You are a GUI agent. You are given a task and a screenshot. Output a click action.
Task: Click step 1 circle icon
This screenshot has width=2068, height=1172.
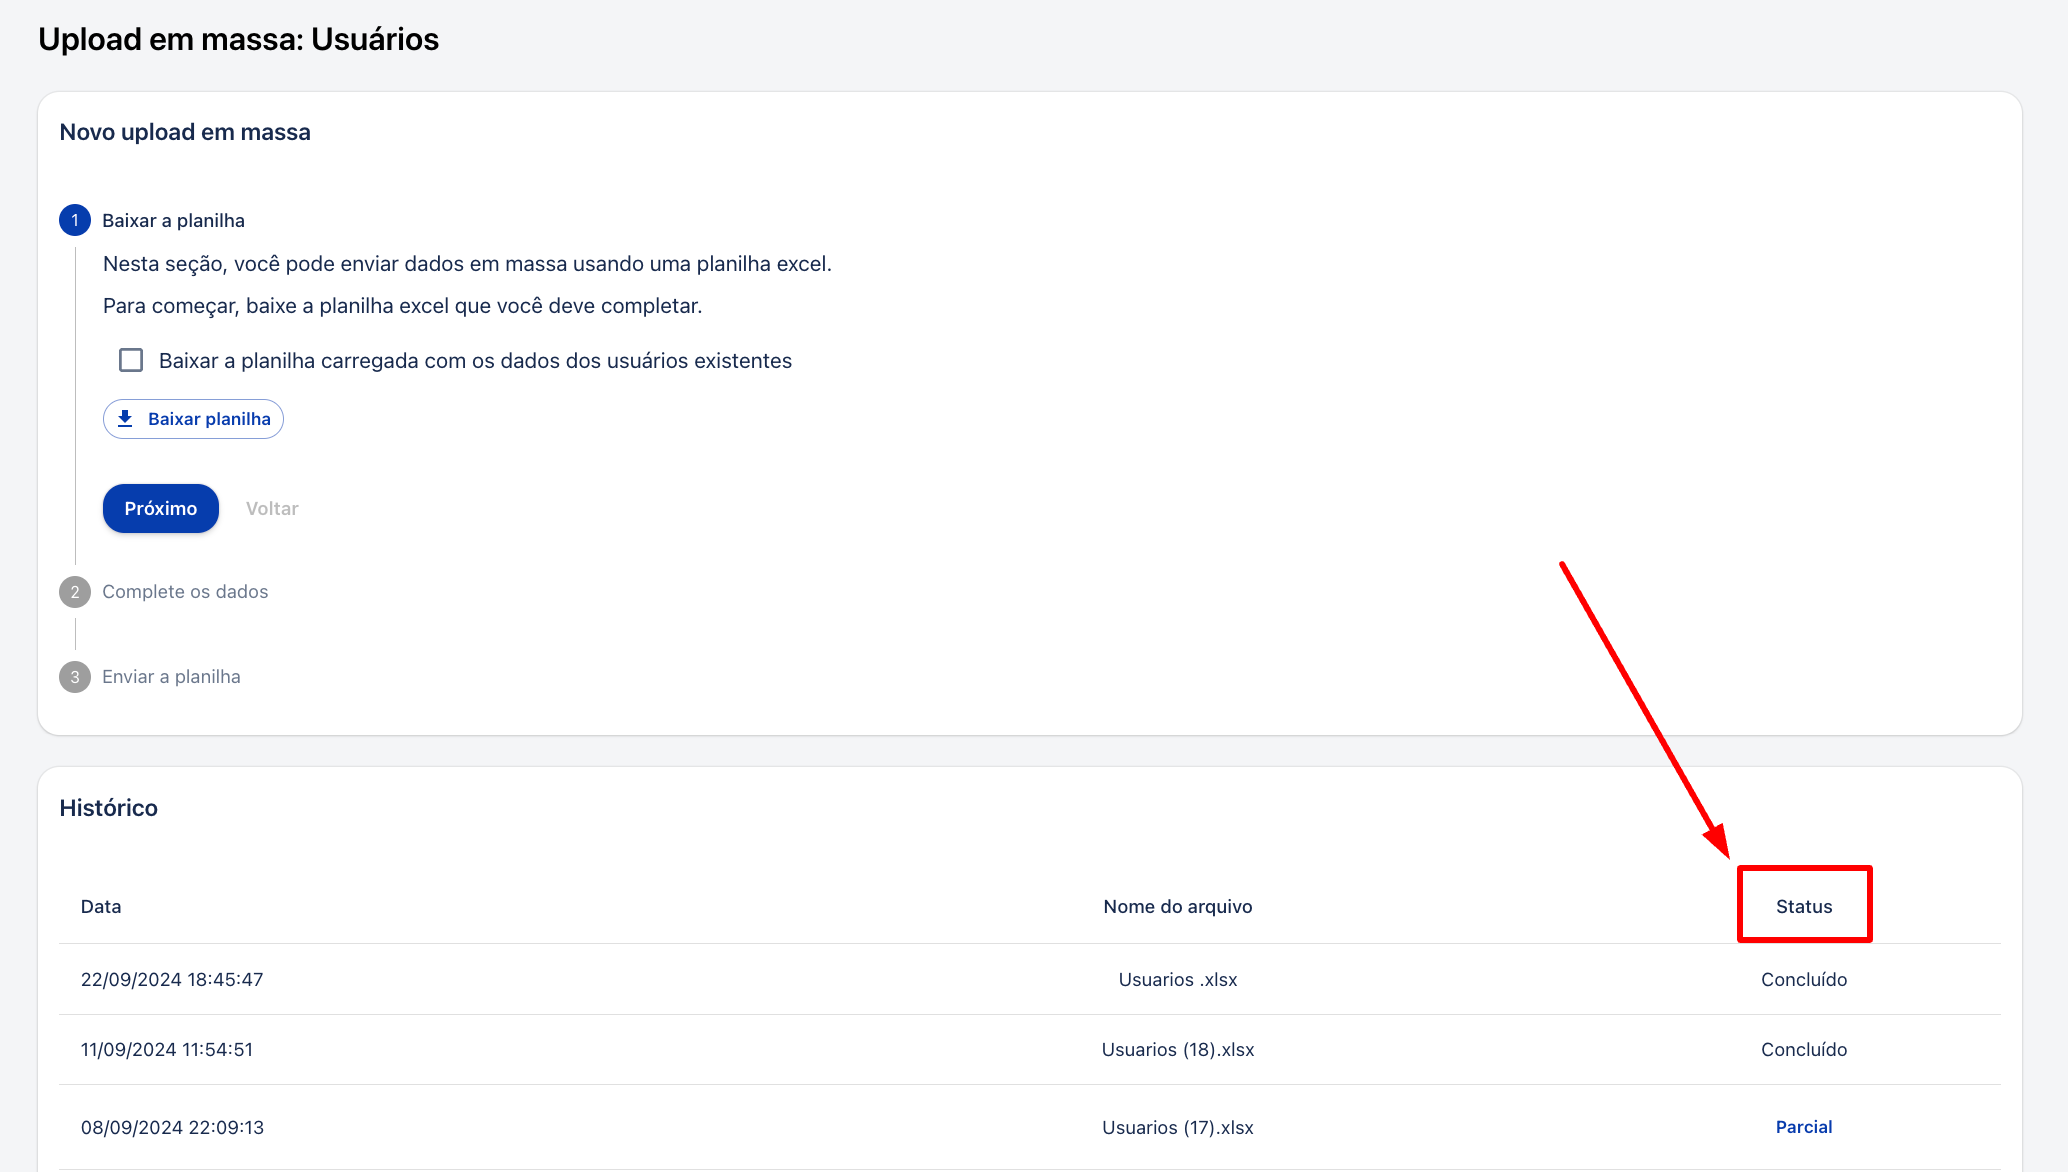pos(75,220)
